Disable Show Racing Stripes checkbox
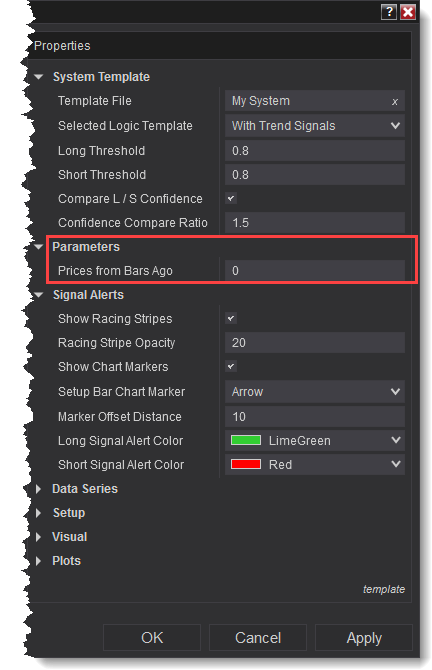This screenshot has width=432, height=670. [x=231, y=318]
